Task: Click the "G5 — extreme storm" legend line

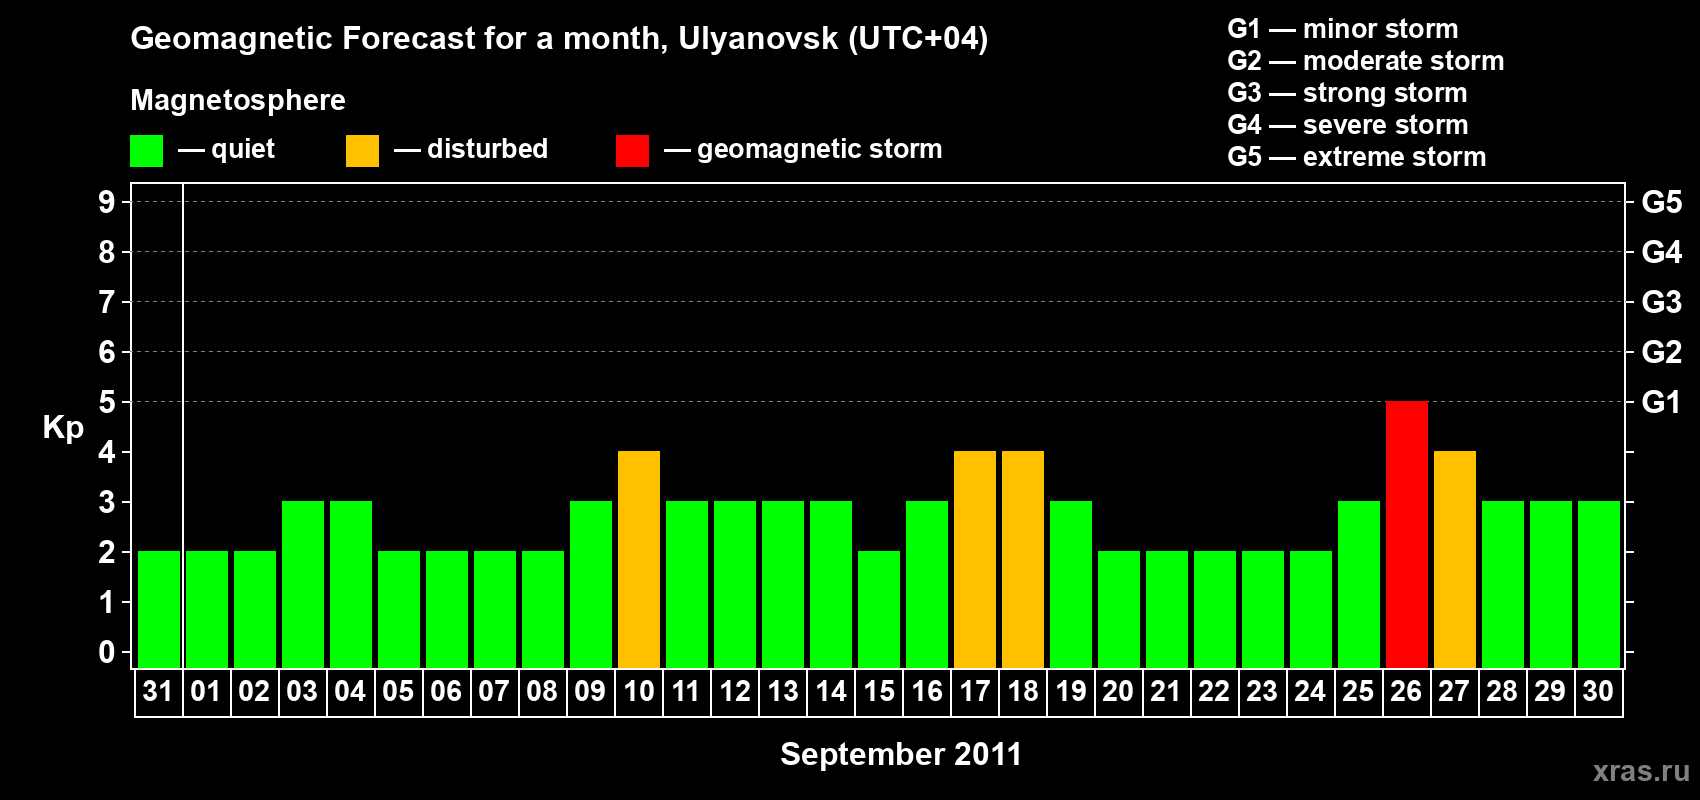Action: click(x=1357, y=157)
